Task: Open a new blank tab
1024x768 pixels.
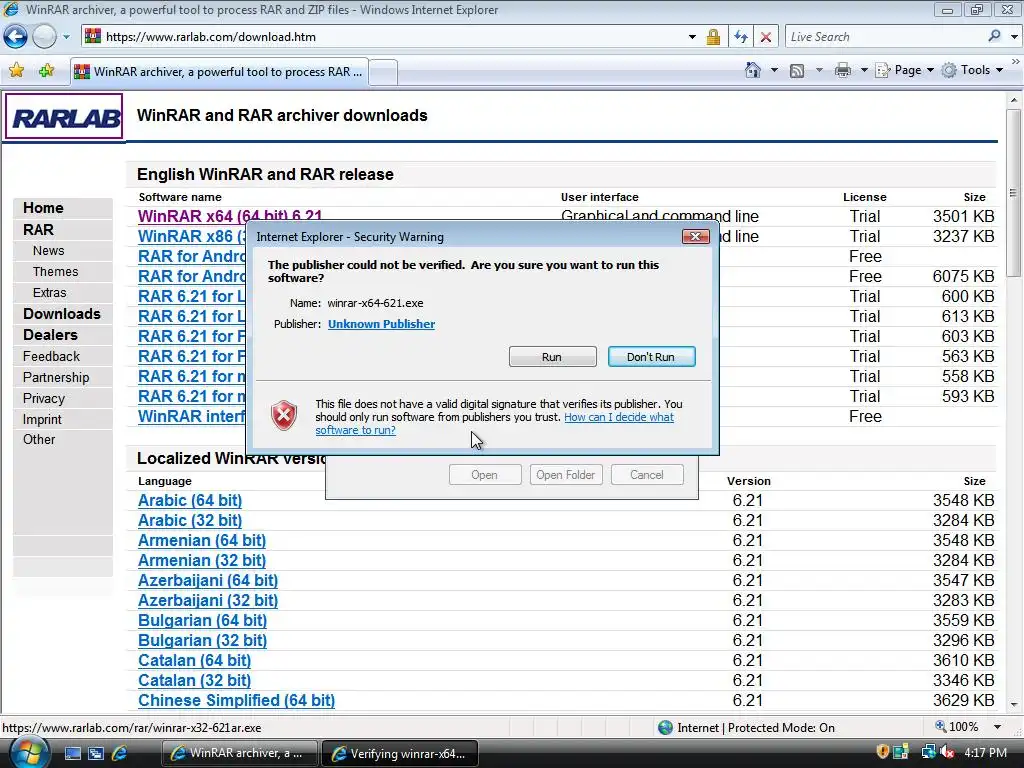Action: tap(384, 72)
